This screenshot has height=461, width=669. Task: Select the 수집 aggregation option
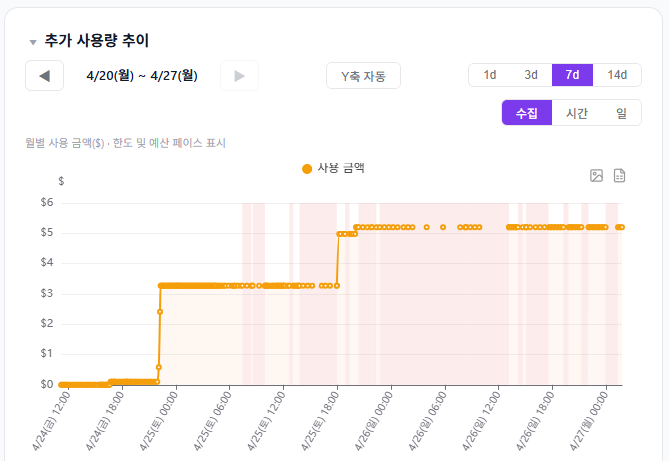point(527,113)
